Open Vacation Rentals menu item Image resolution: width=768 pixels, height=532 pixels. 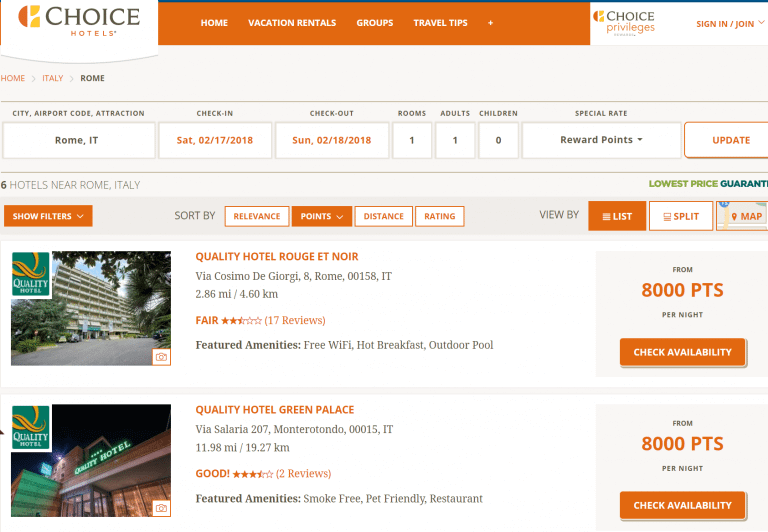tap(292, 23)
